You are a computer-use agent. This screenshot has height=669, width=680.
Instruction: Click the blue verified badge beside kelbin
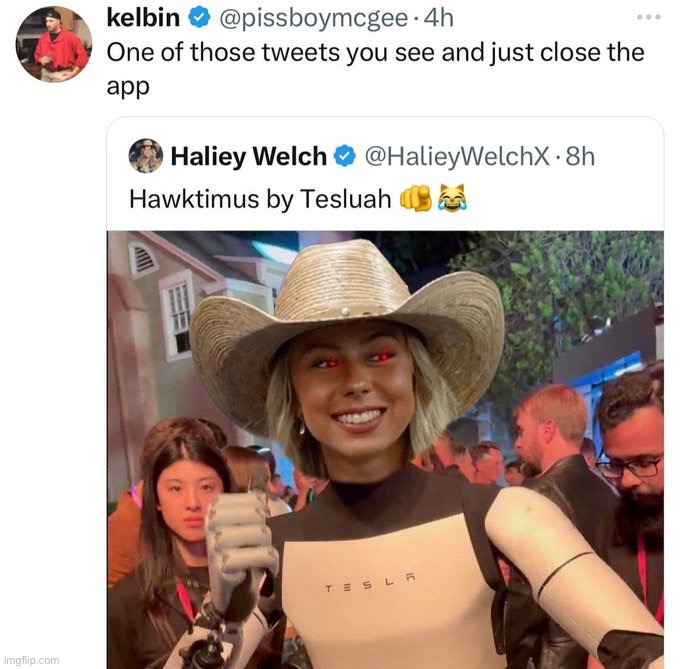(199, 18)
